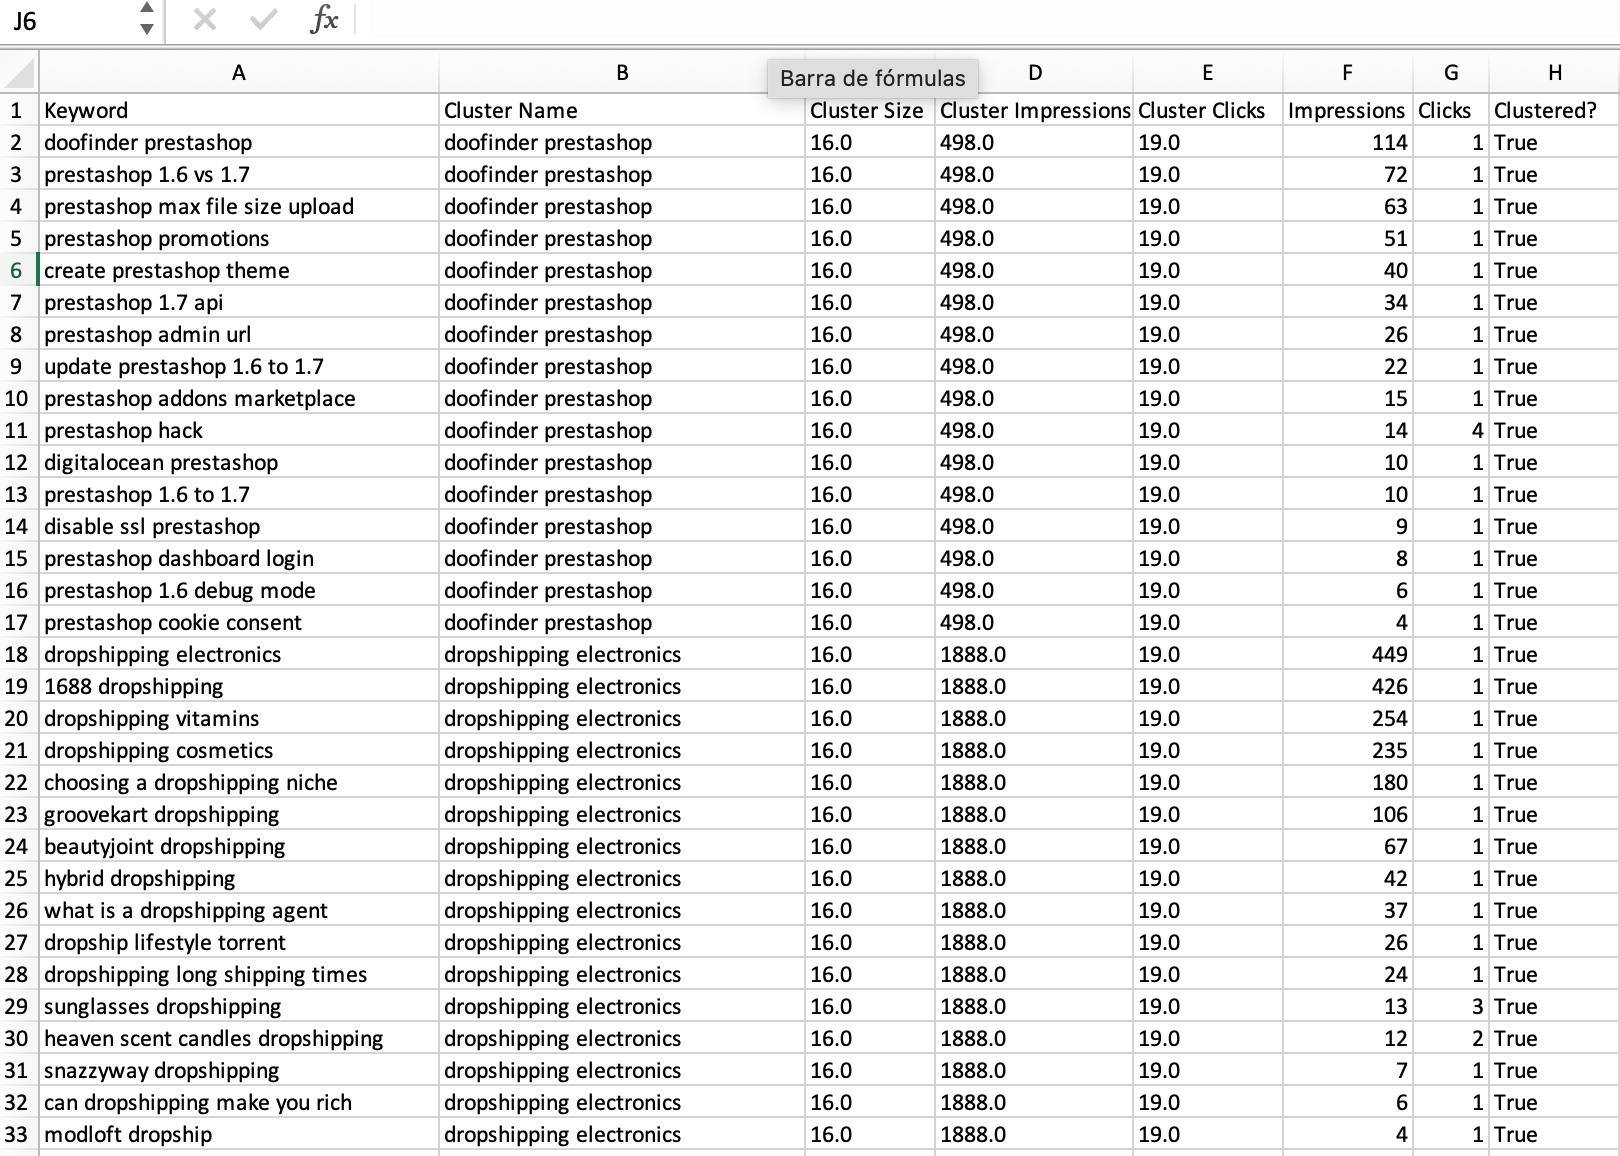The height and width of the screenshot is (1156, 1620).
Task: Click cell 'choosing a dropshipping niche'
Action: pyautogui.click(x=238, y=782)
